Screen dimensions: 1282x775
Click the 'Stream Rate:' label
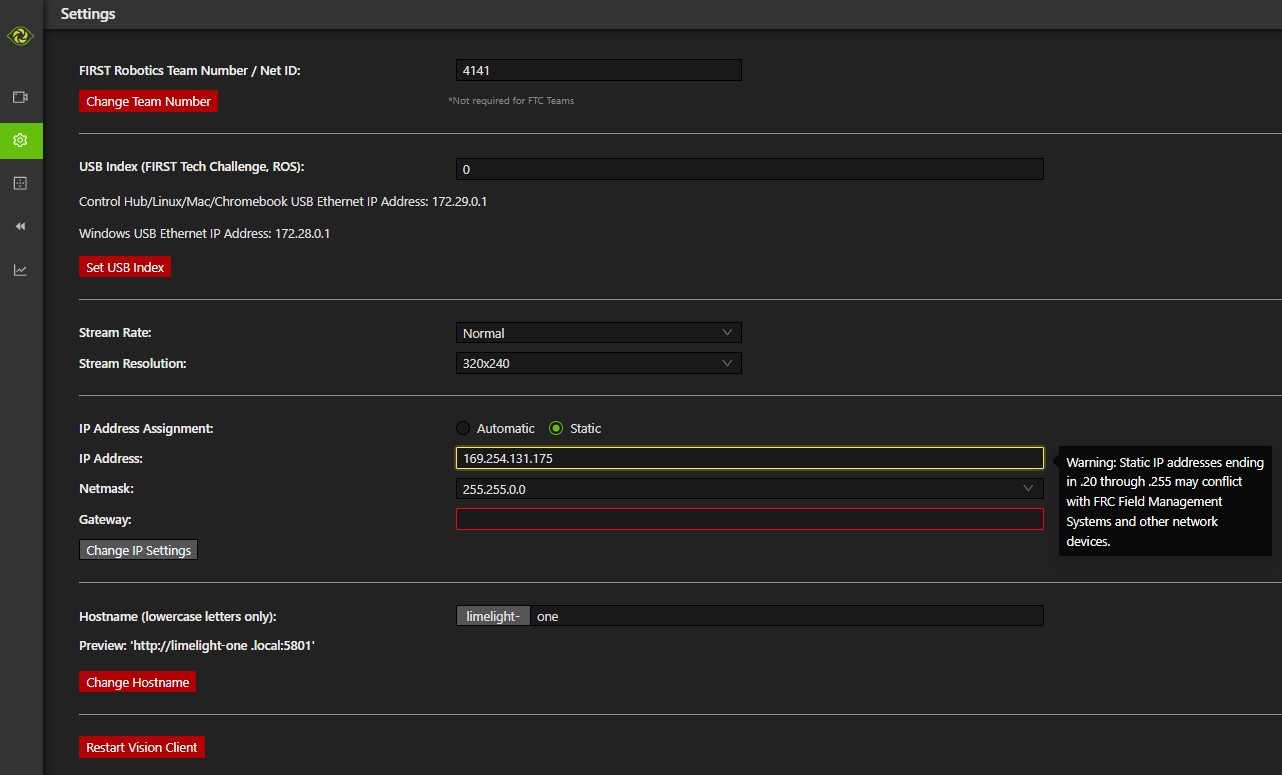point(115,332)
